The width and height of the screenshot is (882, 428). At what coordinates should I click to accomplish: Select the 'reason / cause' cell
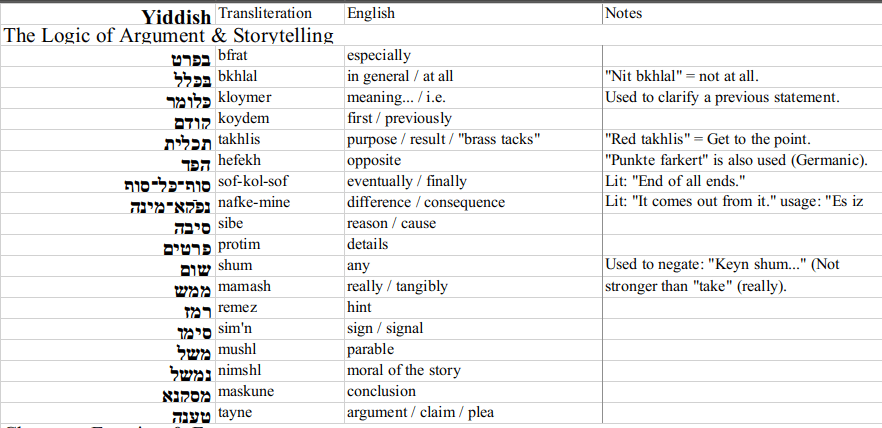[x=391, y=223]
